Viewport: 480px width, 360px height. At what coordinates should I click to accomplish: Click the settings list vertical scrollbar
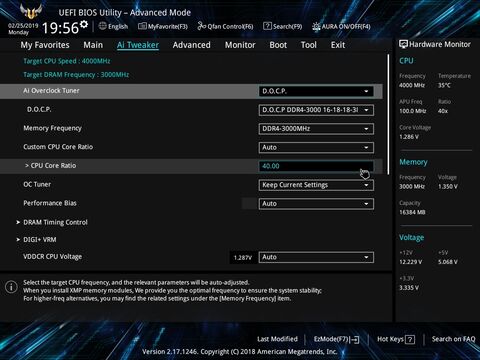(x=388, y=114)
